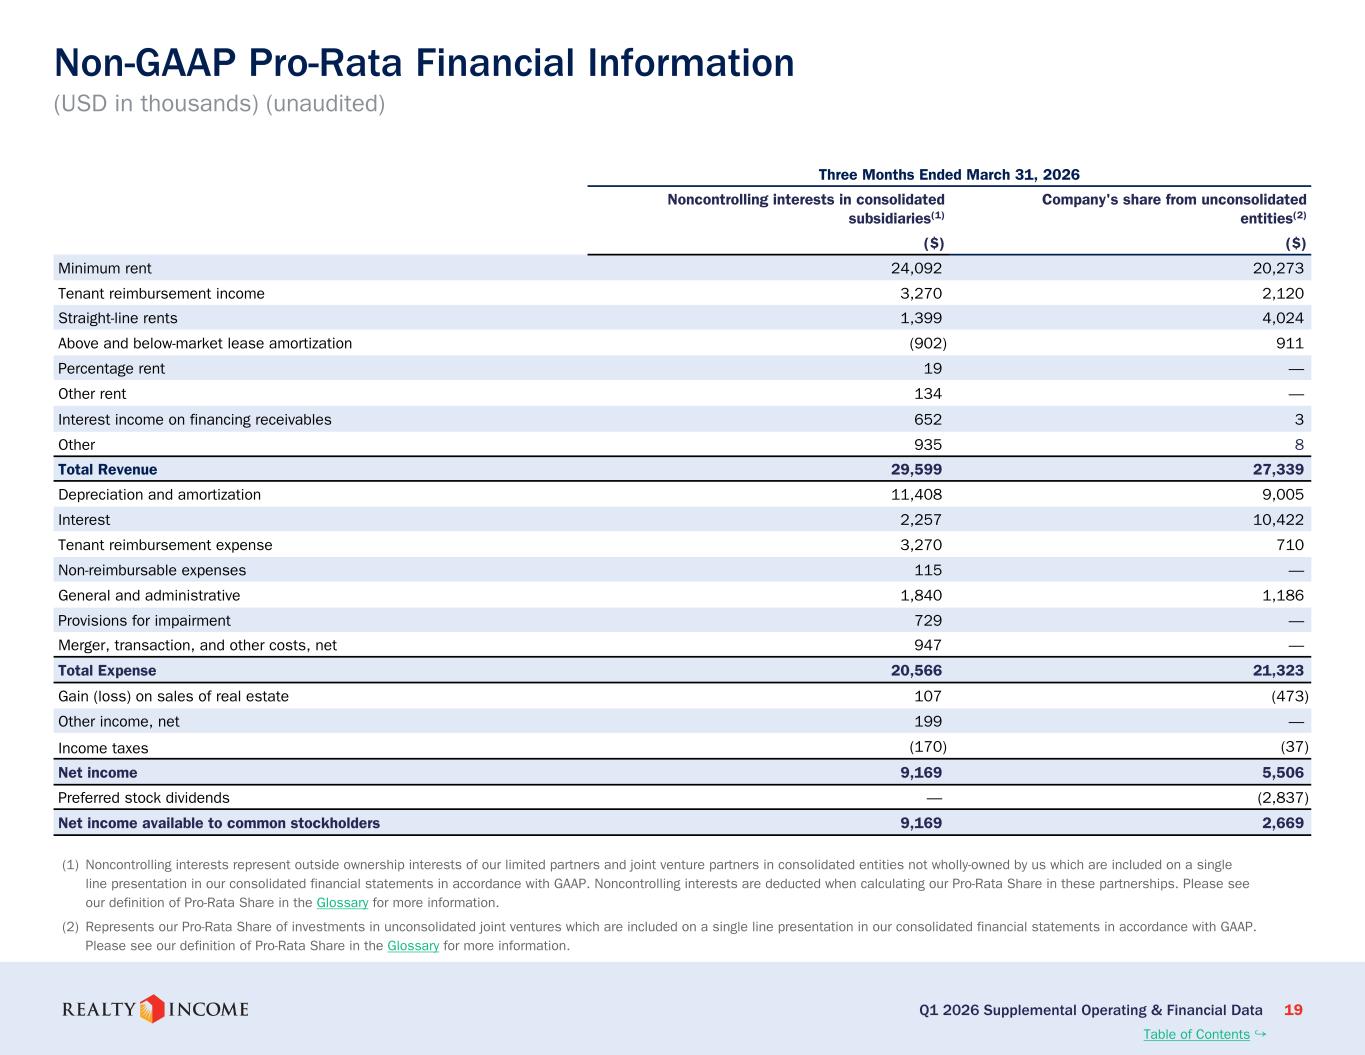Click the value 19 for Percentage rent
The height and width of the screenshot is (1055, 1365).
(x=932, y=368)
